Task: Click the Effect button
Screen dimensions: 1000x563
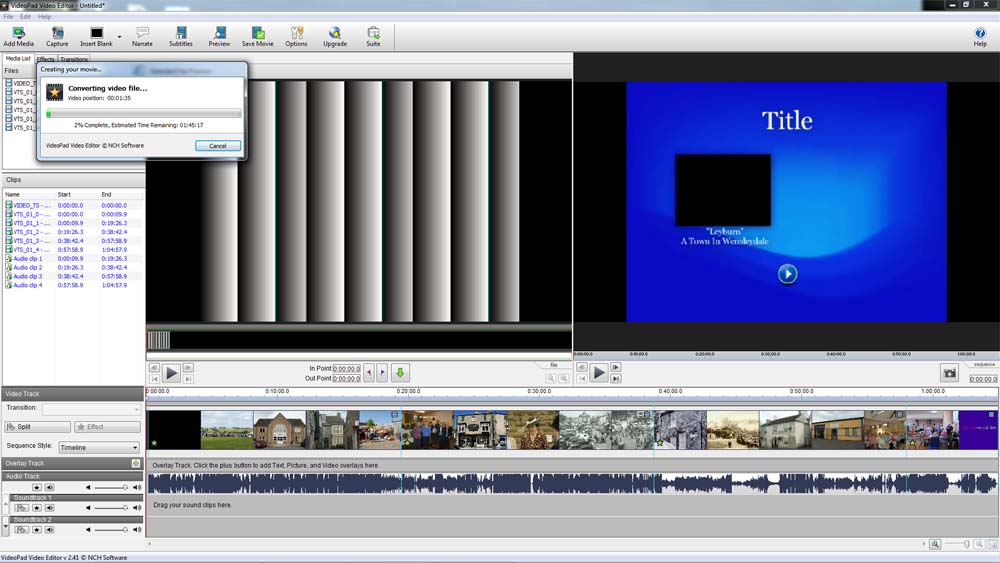Action: [107, 427]
